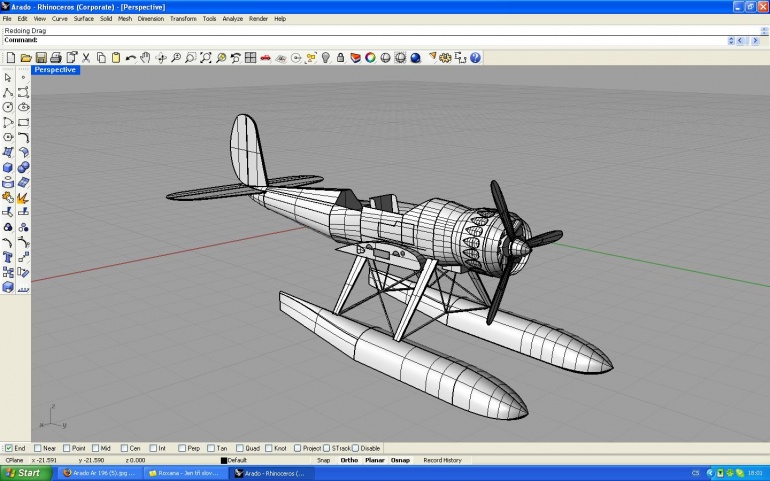Click Record History in status bar
The image size is (770, 481).
pyautogui.click(x=442, y=460)
